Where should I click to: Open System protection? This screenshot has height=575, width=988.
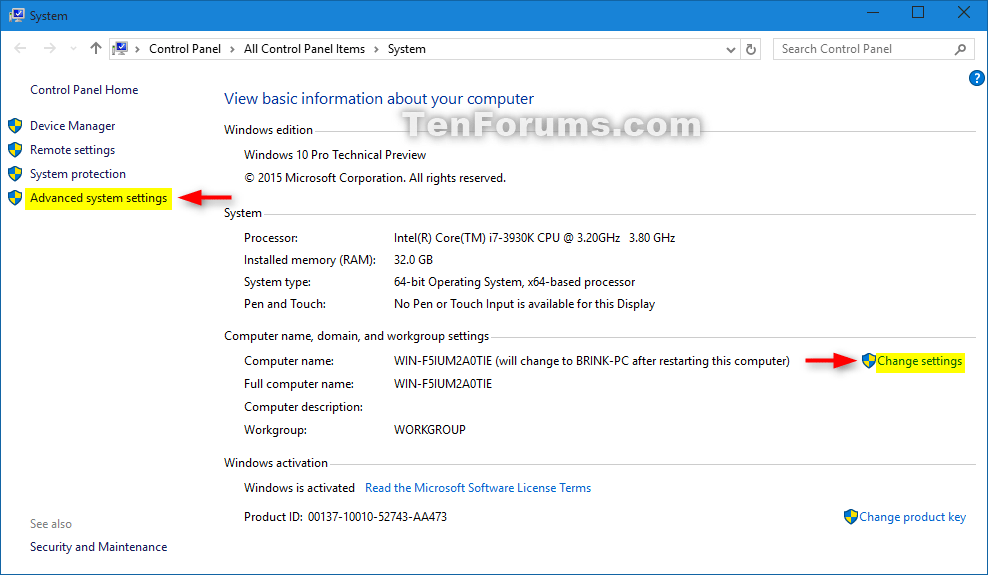pyautogui.click(x=78, y=174)
